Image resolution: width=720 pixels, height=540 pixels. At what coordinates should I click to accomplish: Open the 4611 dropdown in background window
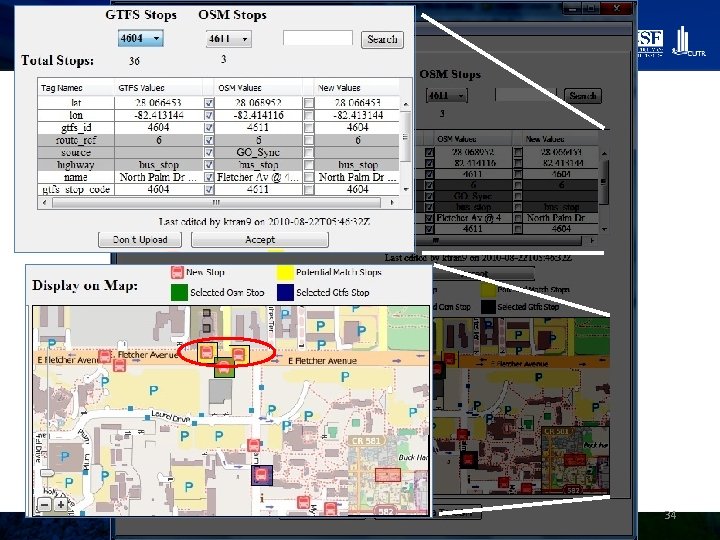(x=447, y=96)
